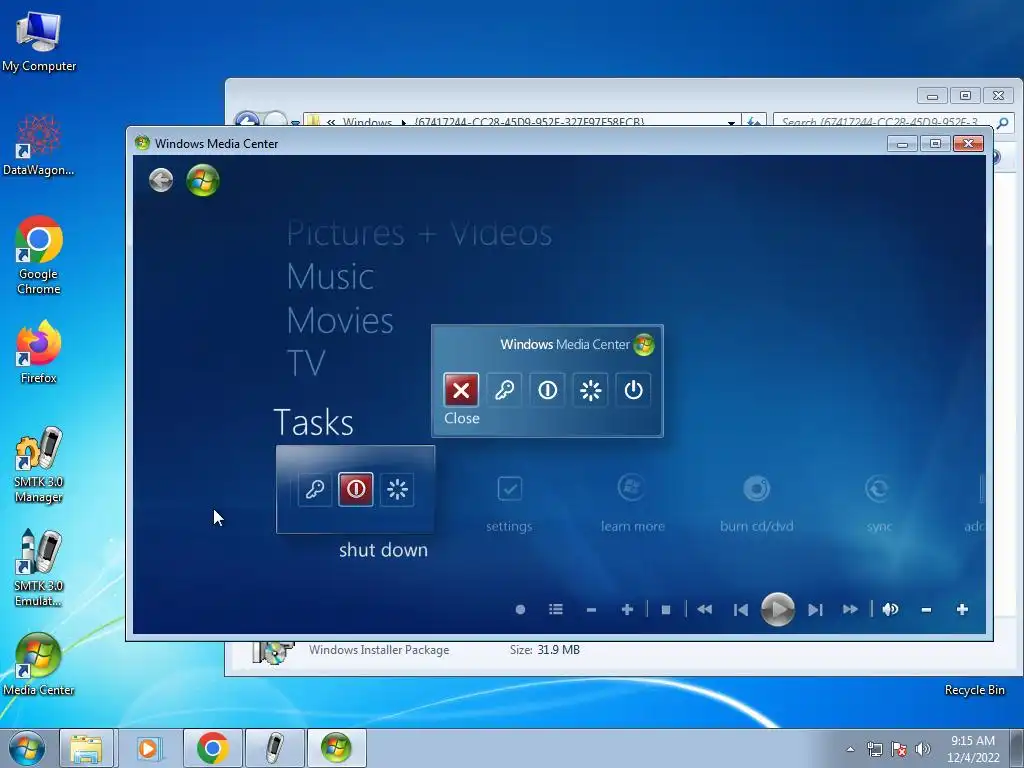Viewport: 1024px width, 768px height.
Task: Select Tasks in the main menu
Action: 313,422
